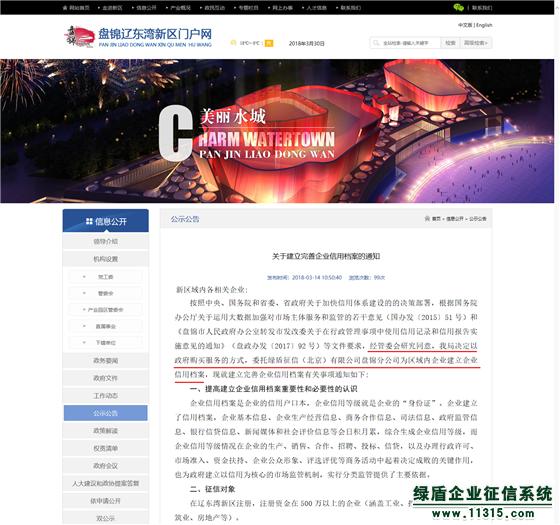Click the magnifier icon in search box
Image resolution: width=560 pixels, height=525 pixels.
tap(376, 43)
